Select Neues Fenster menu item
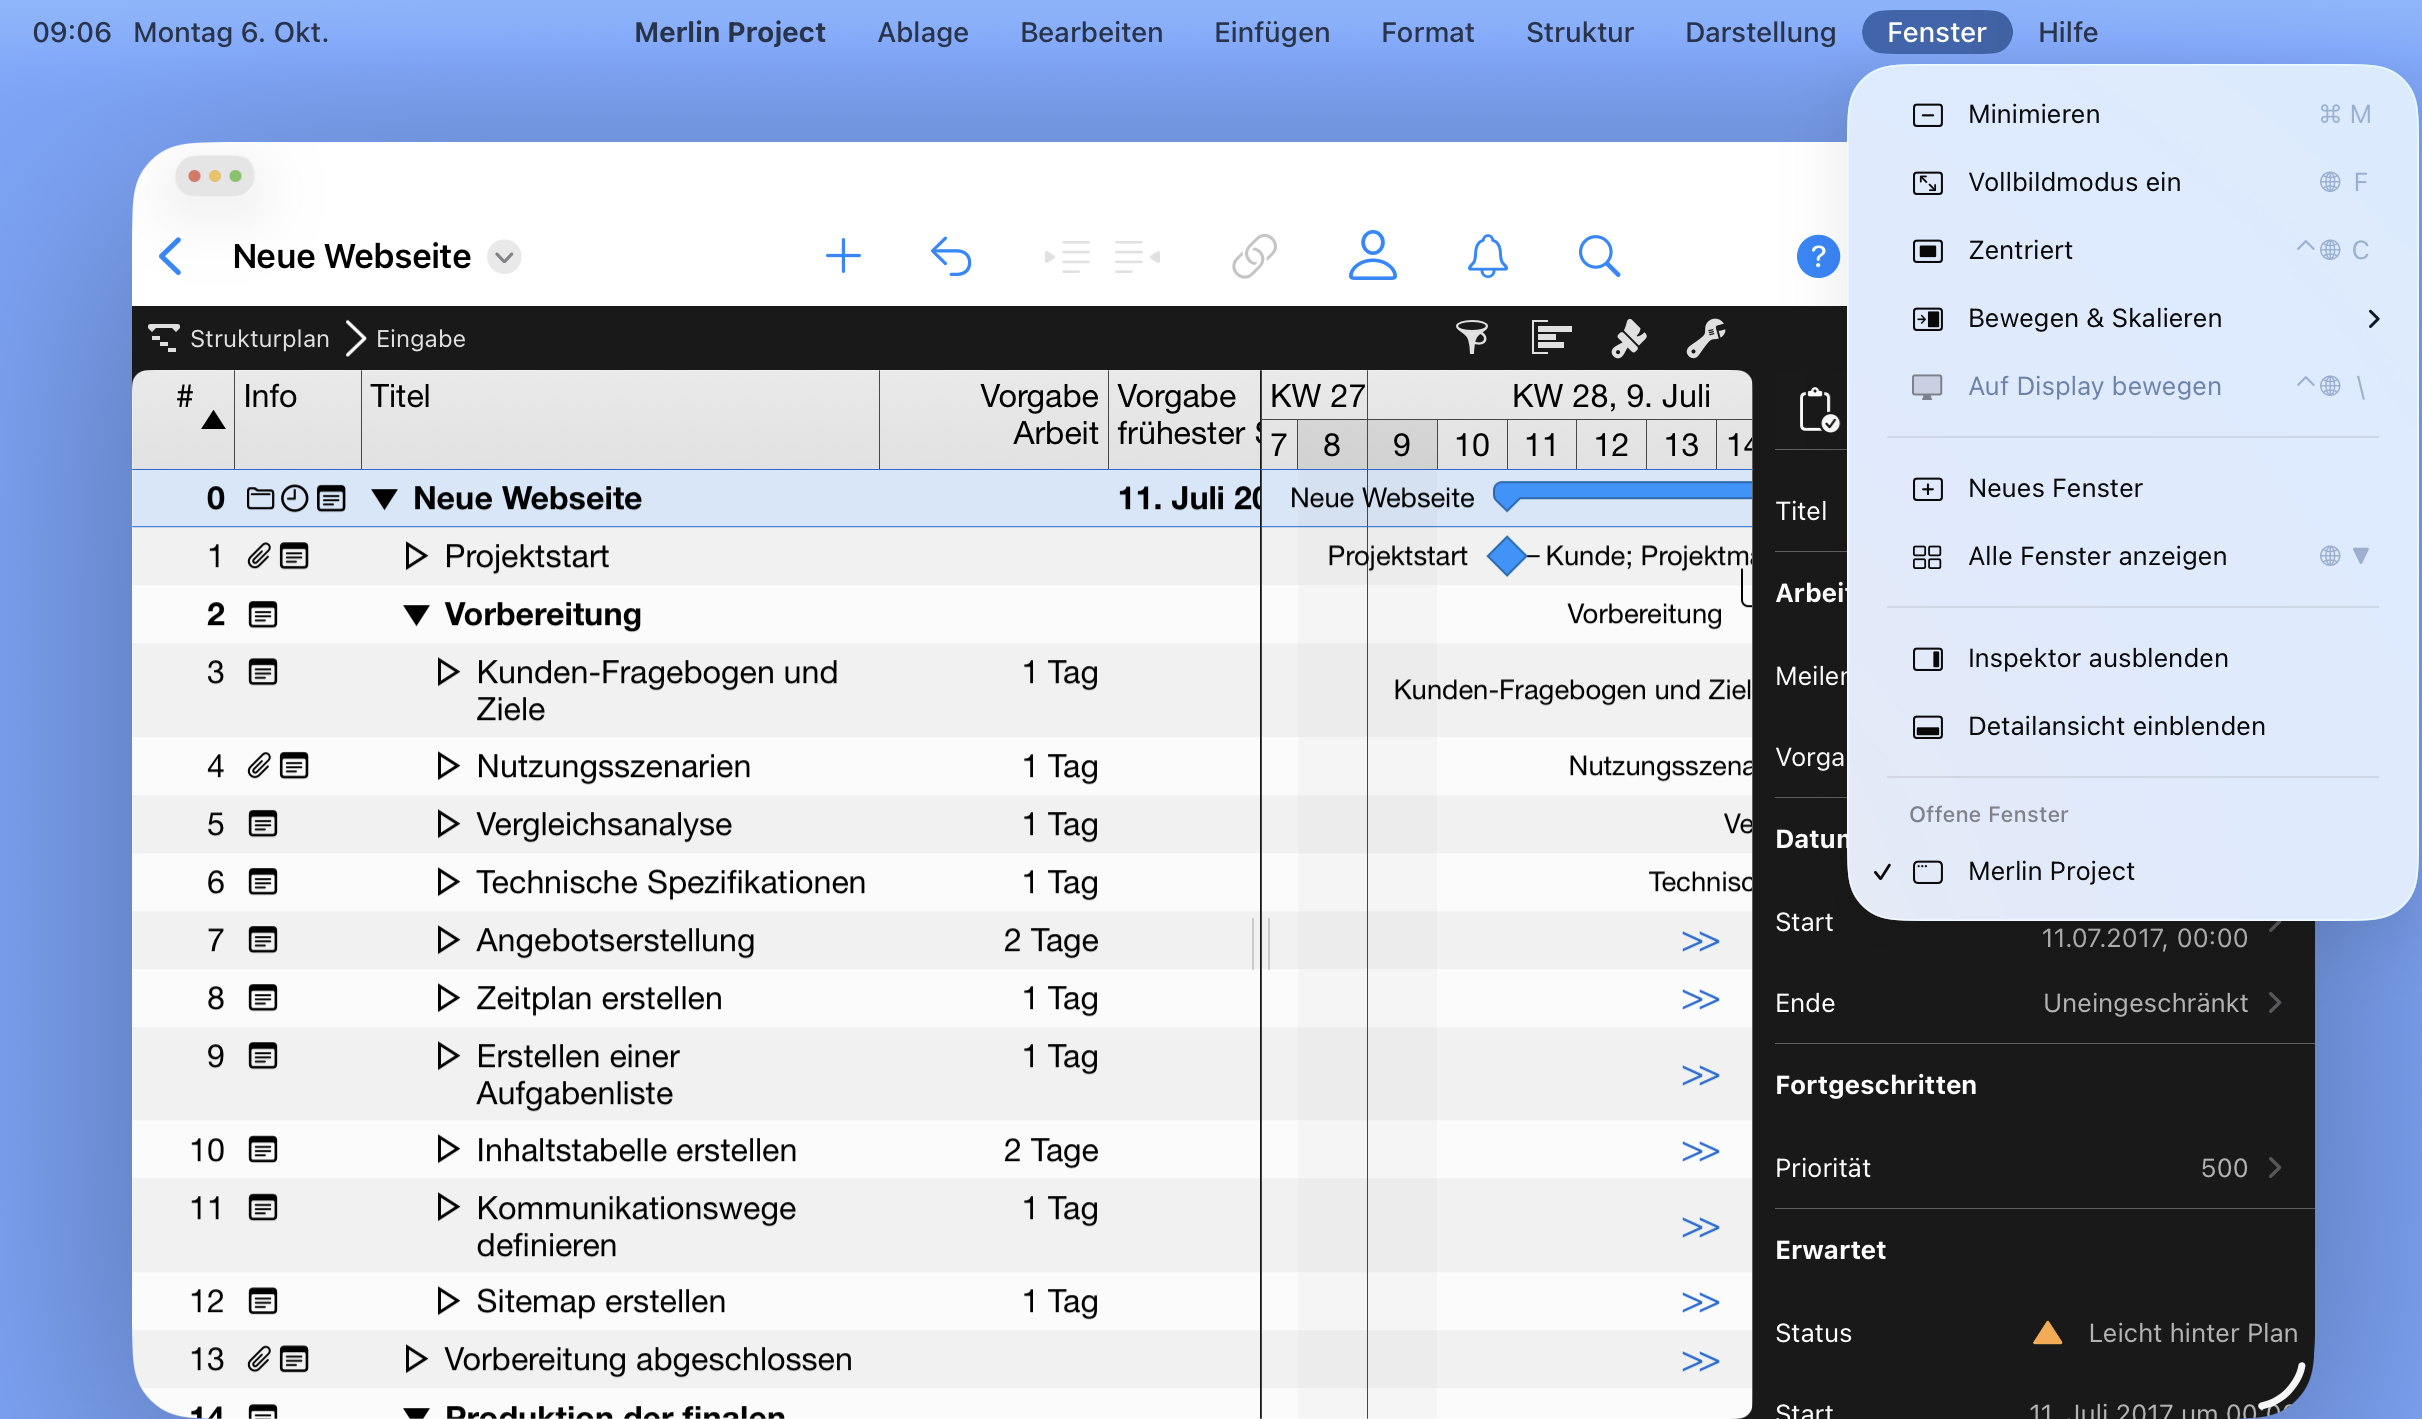 [x=2054, y=489]
